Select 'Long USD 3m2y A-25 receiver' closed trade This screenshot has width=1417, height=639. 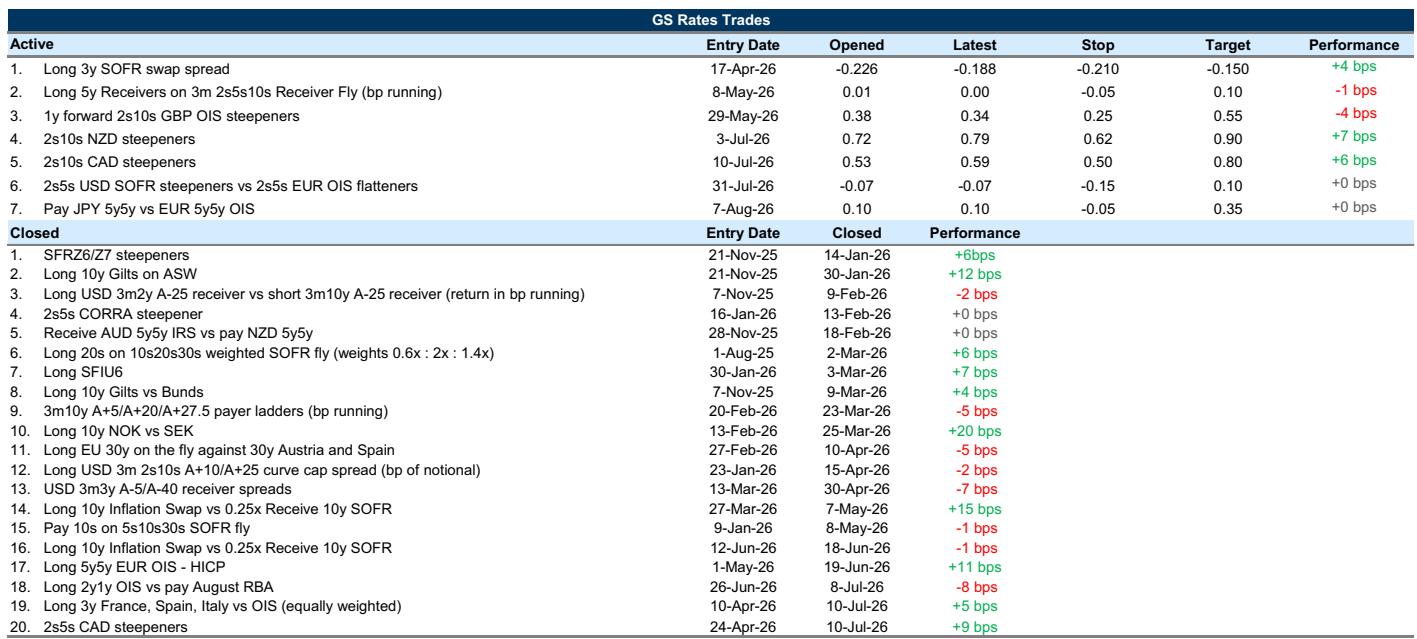(x=313, y=294)
